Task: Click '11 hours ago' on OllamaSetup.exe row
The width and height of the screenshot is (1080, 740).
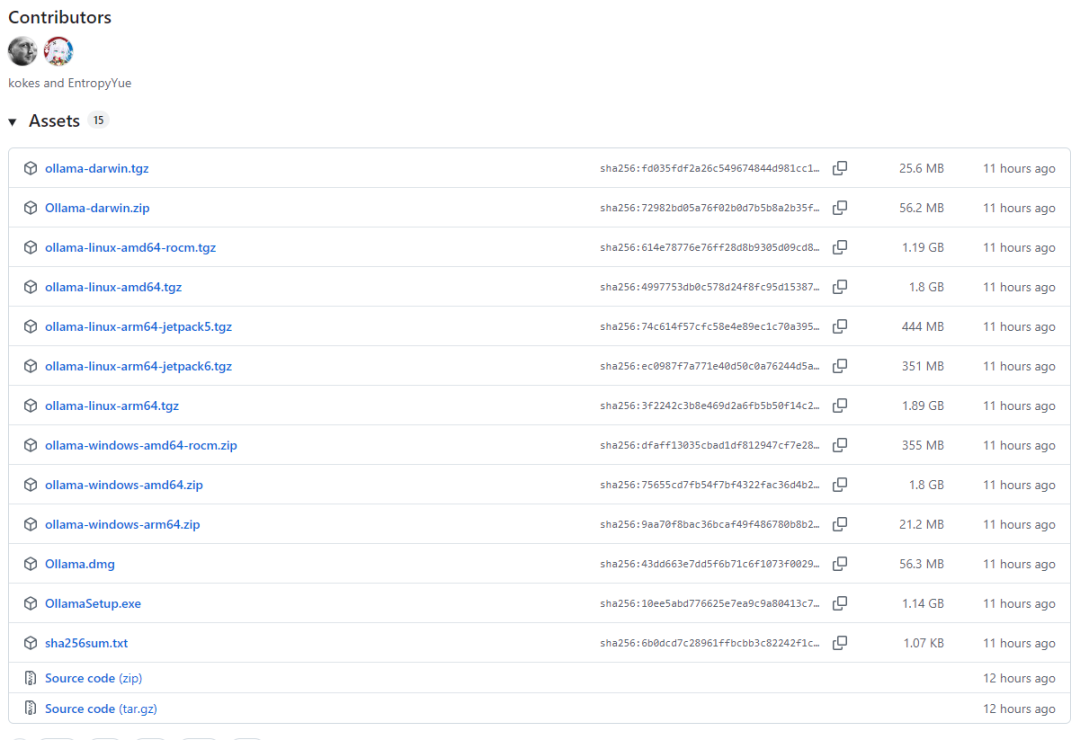Action: pos(1019,604)
